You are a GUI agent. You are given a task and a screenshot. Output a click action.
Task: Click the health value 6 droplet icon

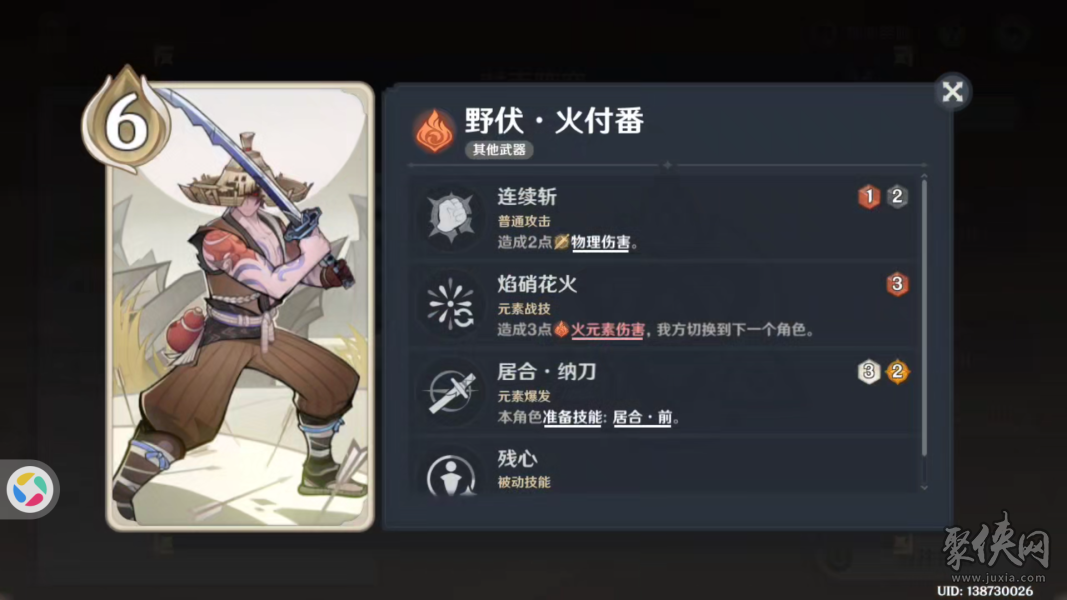pos(126,120)
